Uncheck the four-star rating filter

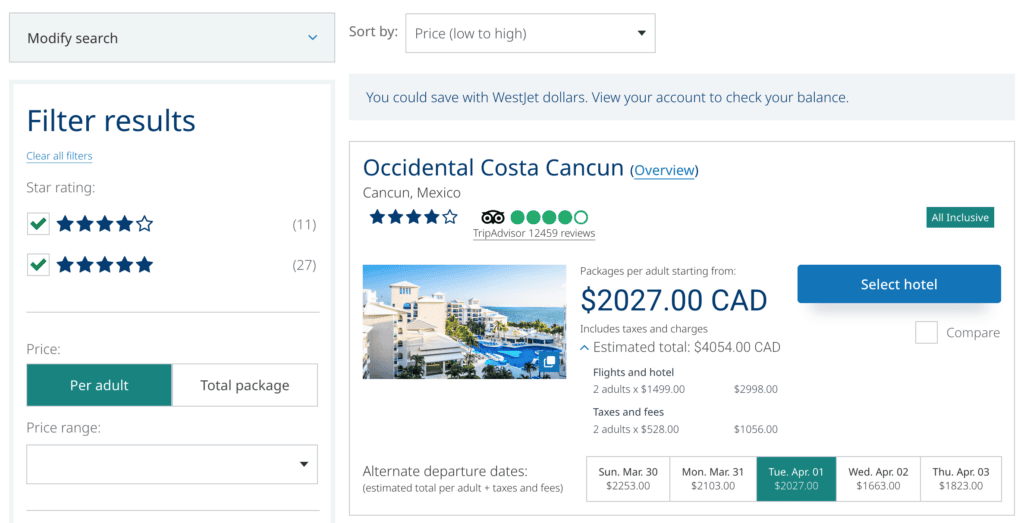pos(38,224)
